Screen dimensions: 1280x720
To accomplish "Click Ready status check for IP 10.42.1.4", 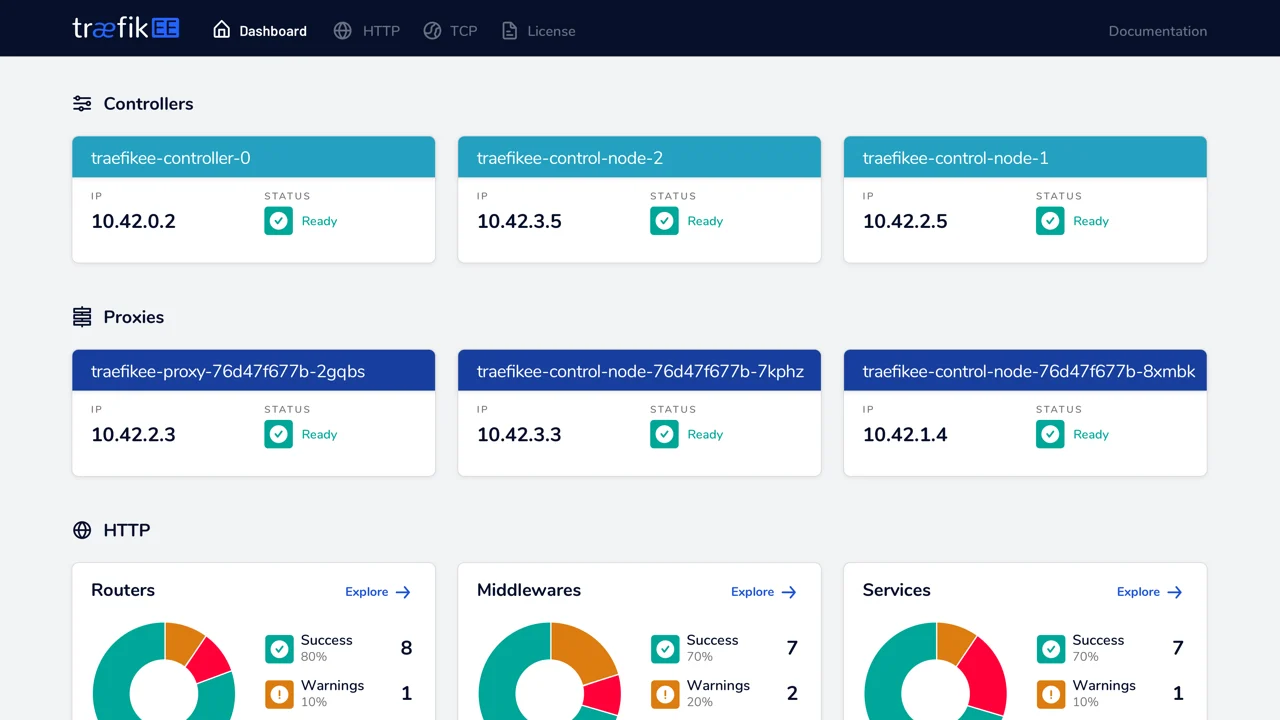I will tap(1050, 434).
